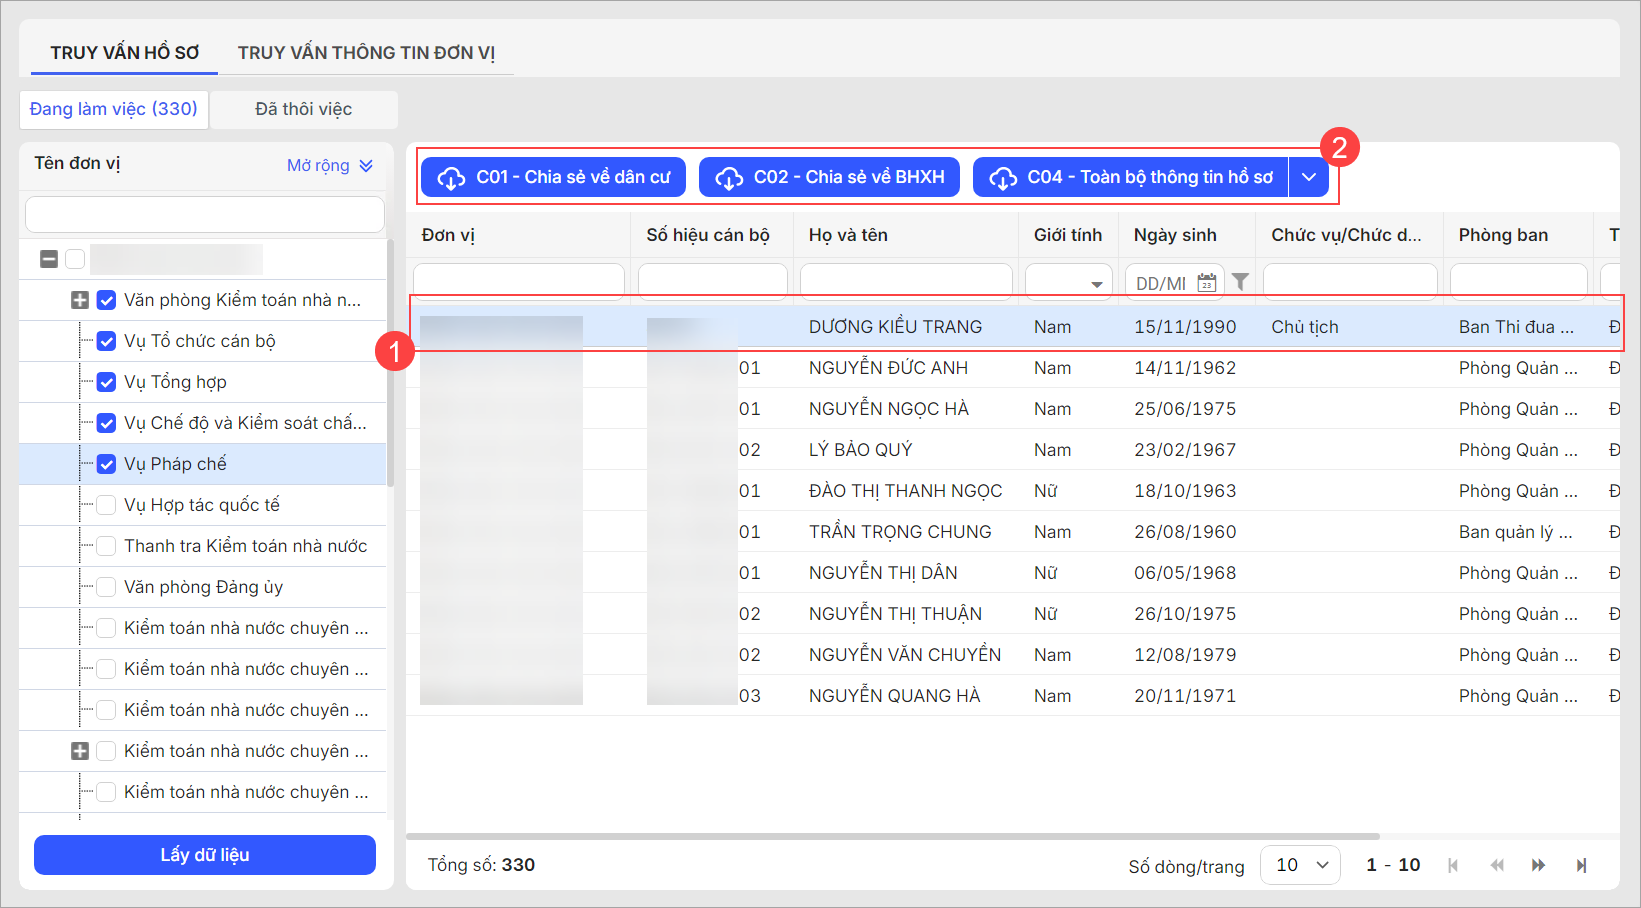The width and height of the screenshot is (1641, 908).
Task: Click the calendar icon in Ngày sinh filter
Action: (1206, 283)
